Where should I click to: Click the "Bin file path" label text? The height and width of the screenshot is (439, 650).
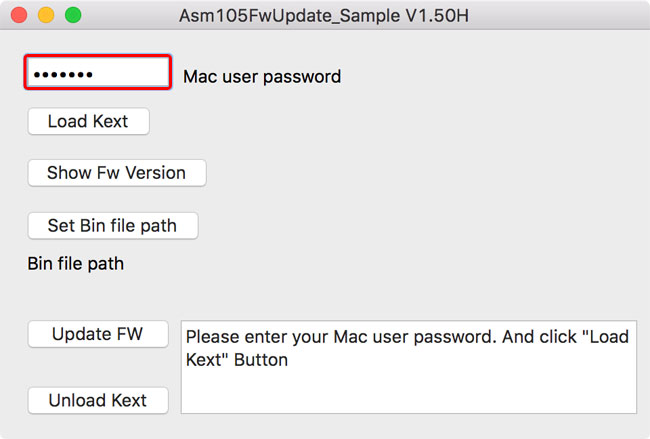tap(76, 264)
